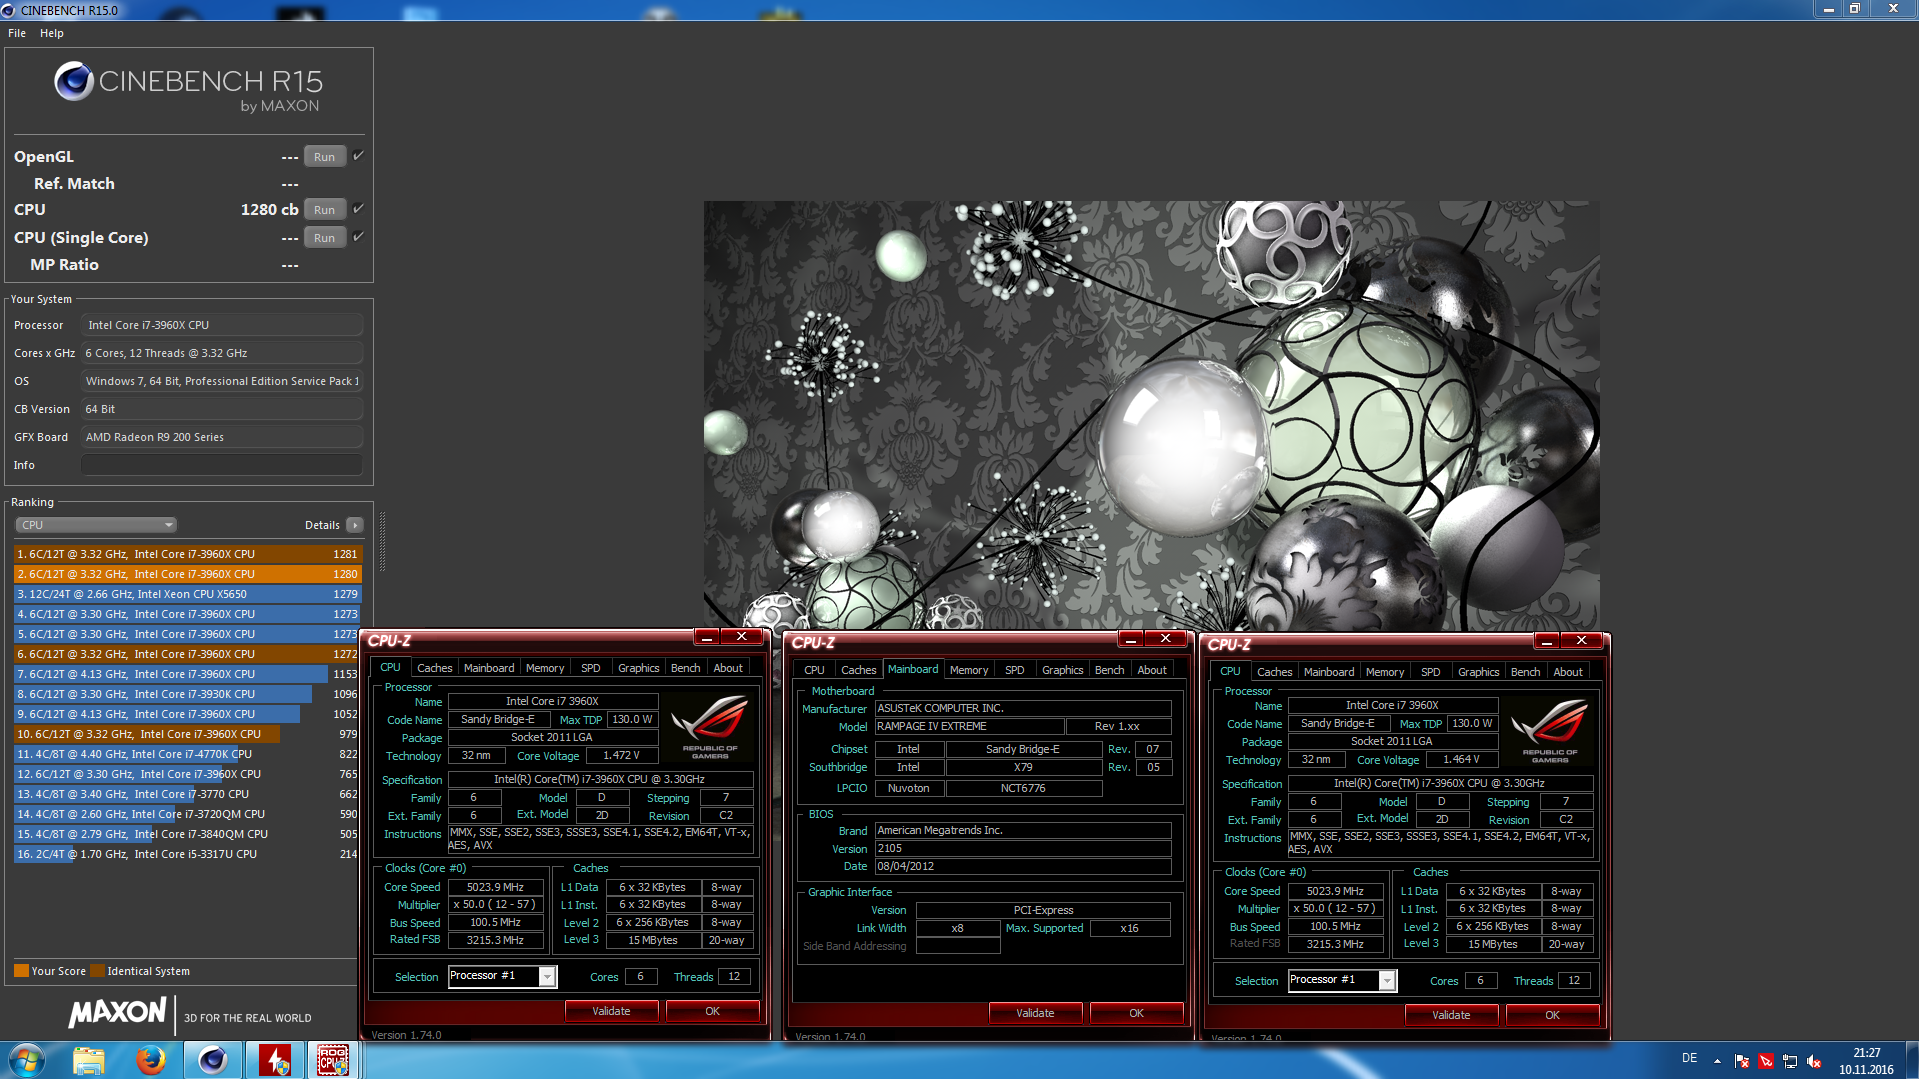Open the clock showing 21:27

[x=1866, y=1061]
